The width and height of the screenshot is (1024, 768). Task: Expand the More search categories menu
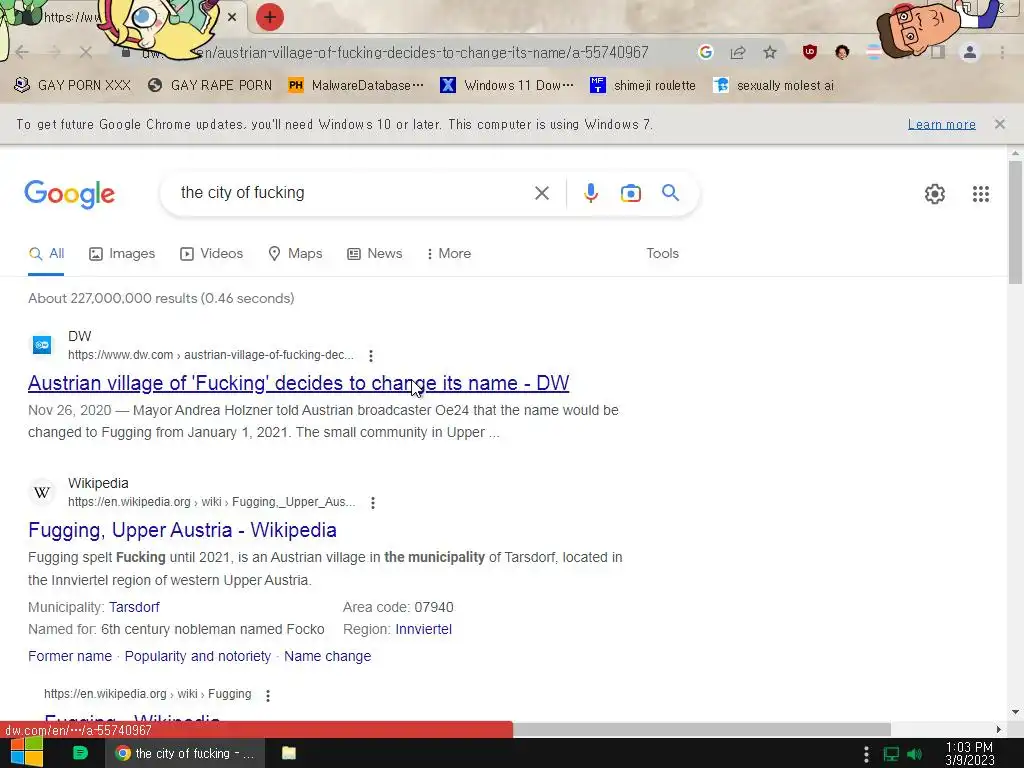[448, 253]
